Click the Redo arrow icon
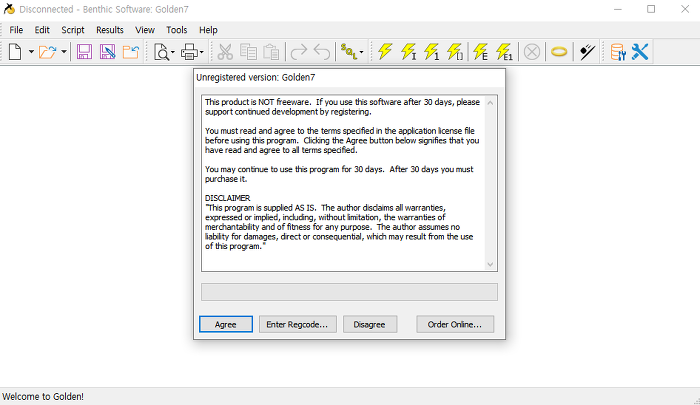 pos(299,52)
